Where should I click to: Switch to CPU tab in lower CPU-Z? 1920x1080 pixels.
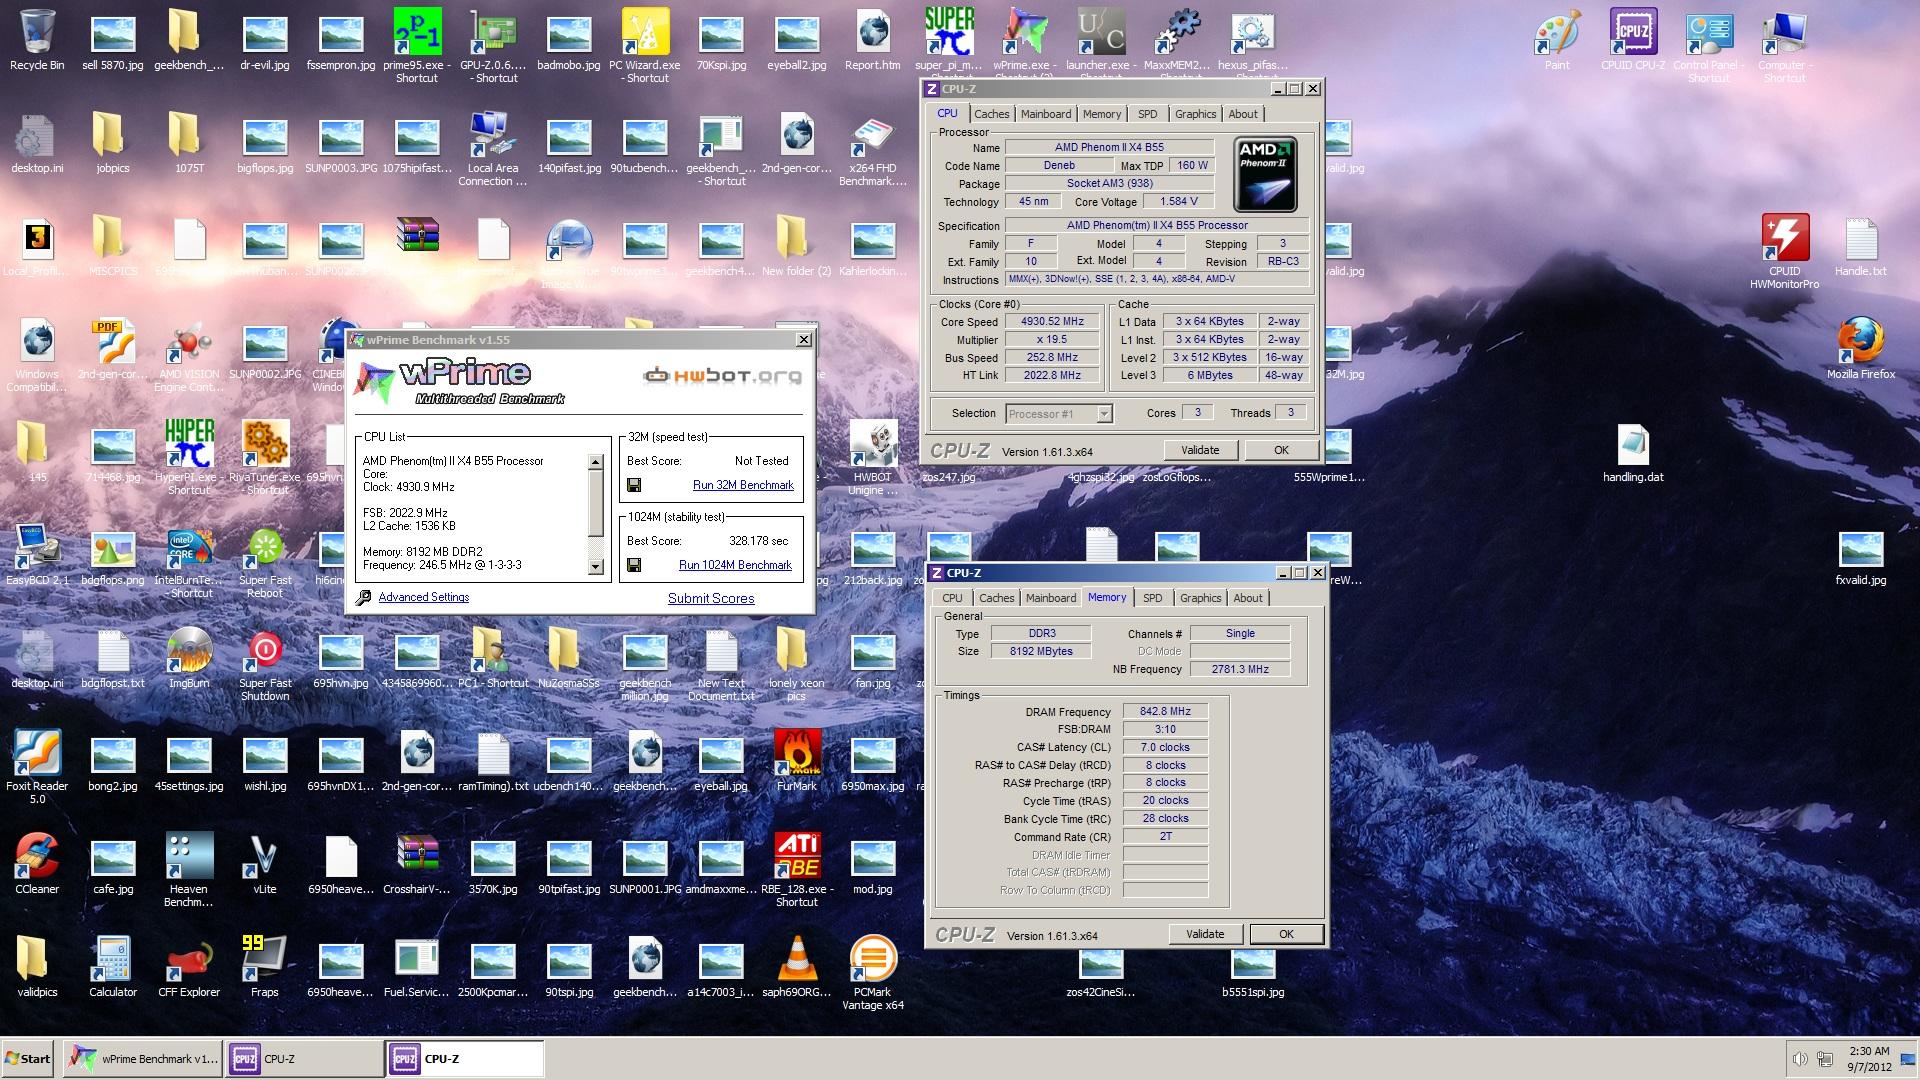pyautogui.click(x=952, y=598)
